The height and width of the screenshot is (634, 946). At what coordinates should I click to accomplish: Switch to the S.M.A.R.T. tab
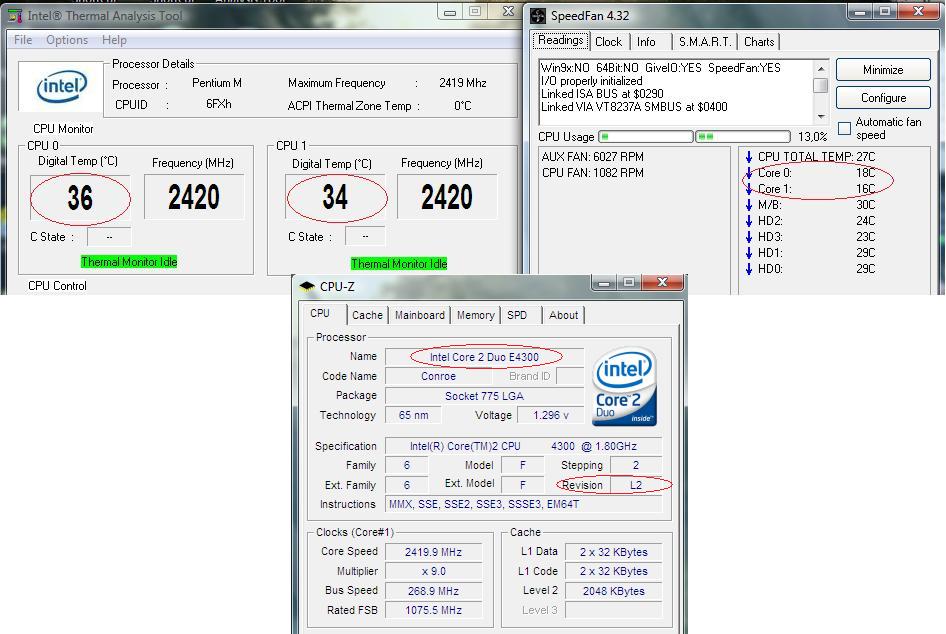[x=705, y=42]
